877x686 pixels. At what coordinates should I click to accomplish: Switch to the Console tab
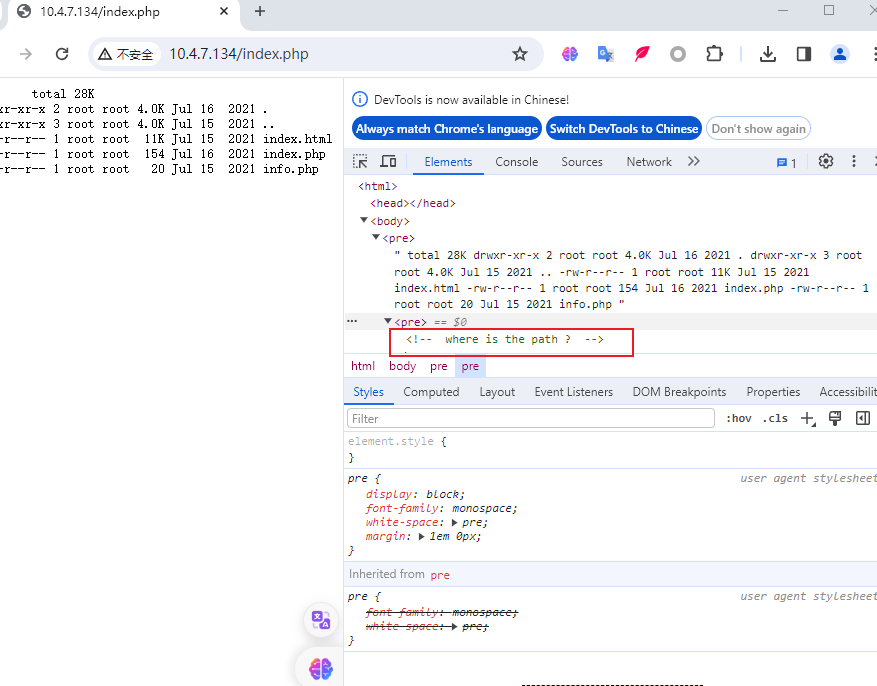click(x=516, y=162)
